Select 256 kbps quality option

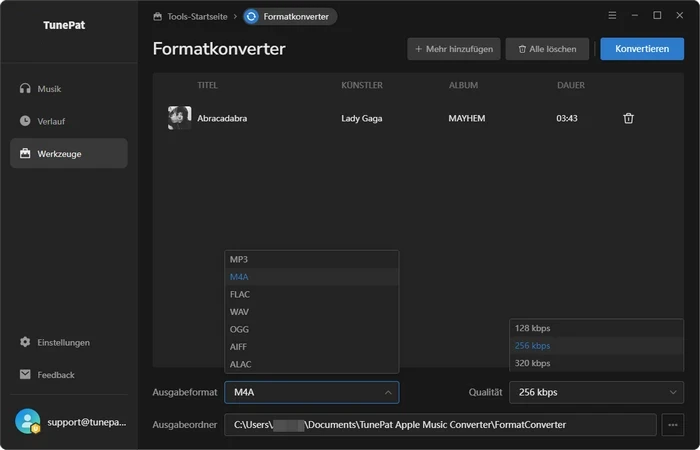[x=596, y=346]
